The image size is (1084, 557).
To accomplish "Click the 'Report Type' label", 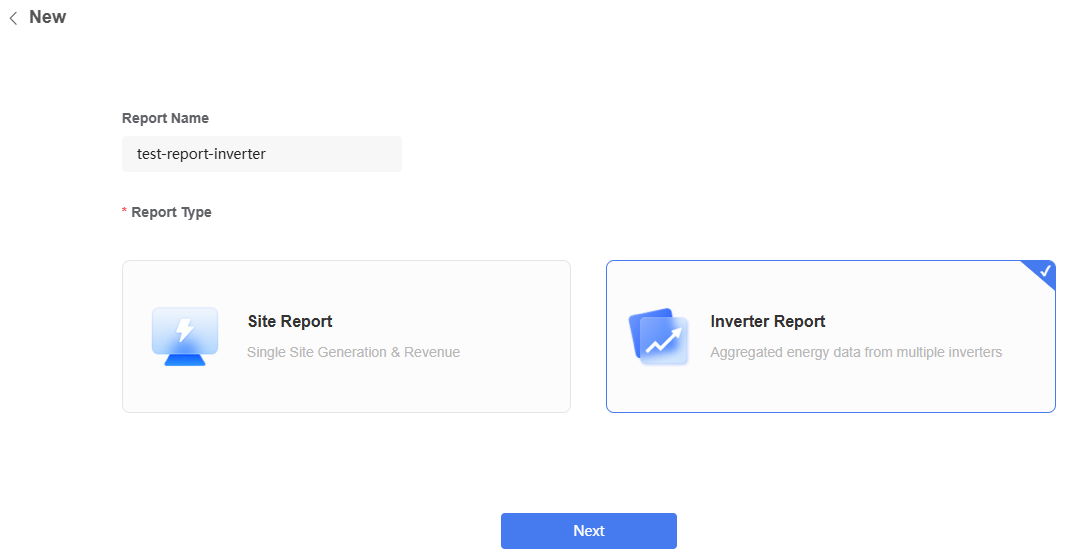I will 171,212.
